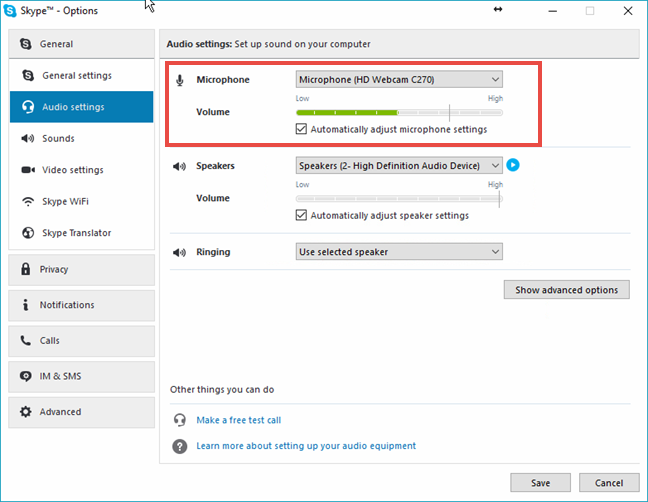Screen dimensions: 648x502
Task: Click the chat bubble icon beside IM & SMS
Action: click(x=26, y=376)
